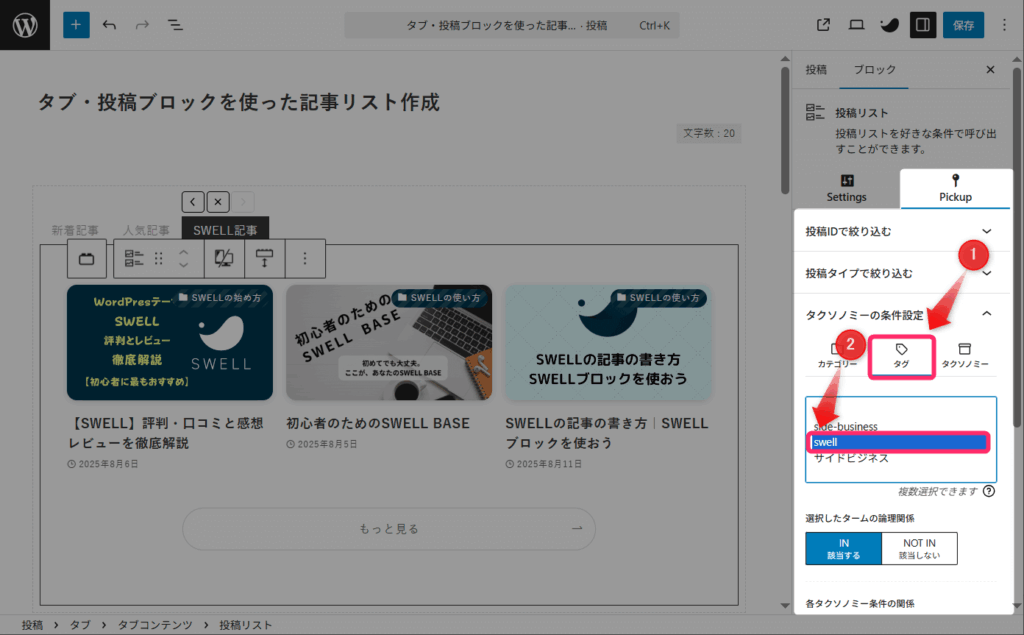
Task: Open the device preview laptop icon
Action: coord(856,25)
